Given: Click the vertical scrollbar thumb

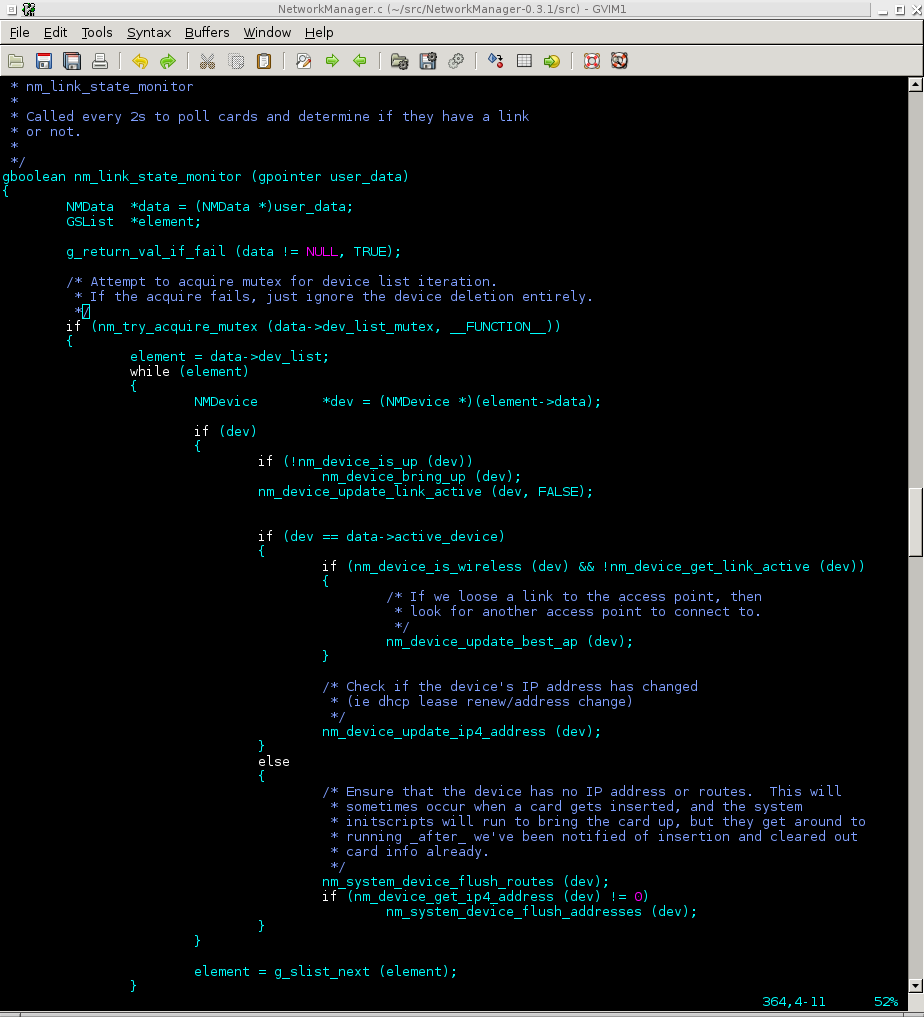Looking at the screenshot, I should click(916, 522).
